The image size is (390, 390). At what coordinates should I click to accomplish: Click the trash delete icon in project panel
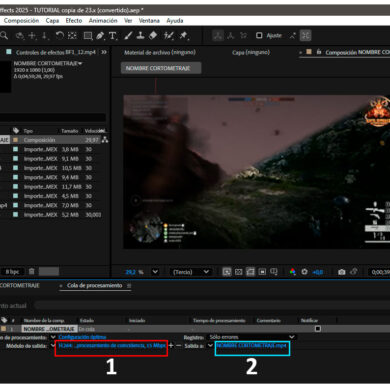pos(31,271)
